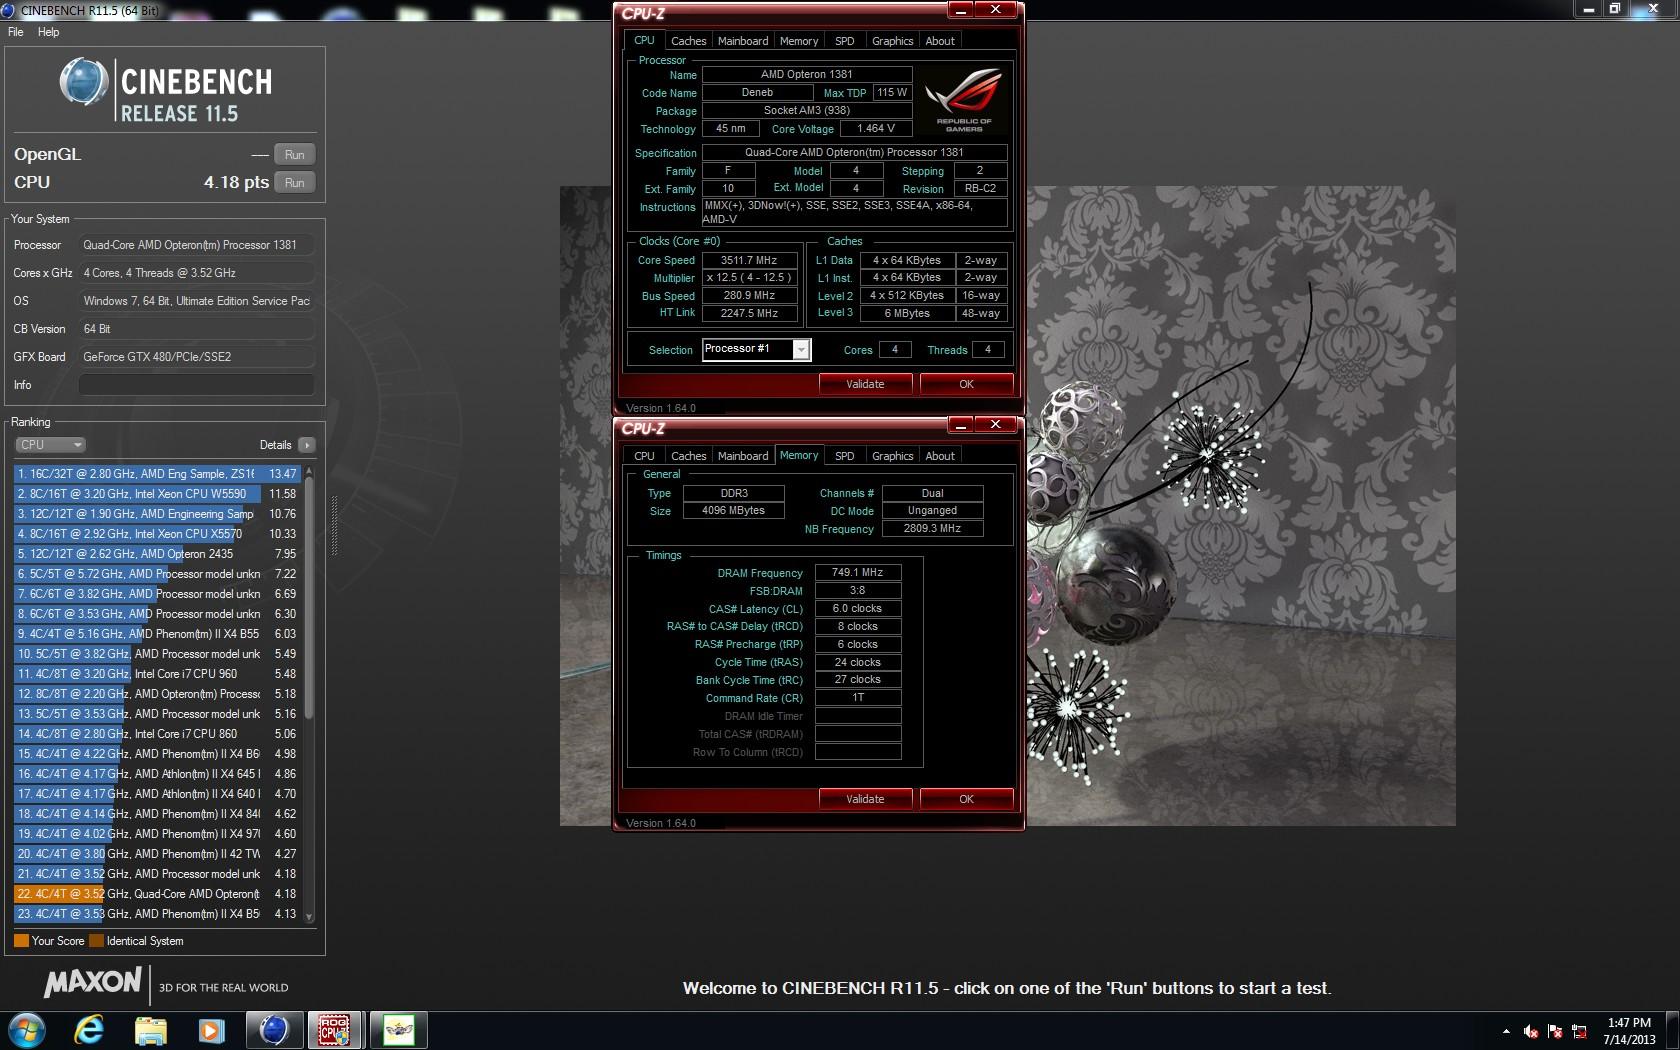Click the Cinebench globe logo
The image size is (1680, 1050).
83,82
